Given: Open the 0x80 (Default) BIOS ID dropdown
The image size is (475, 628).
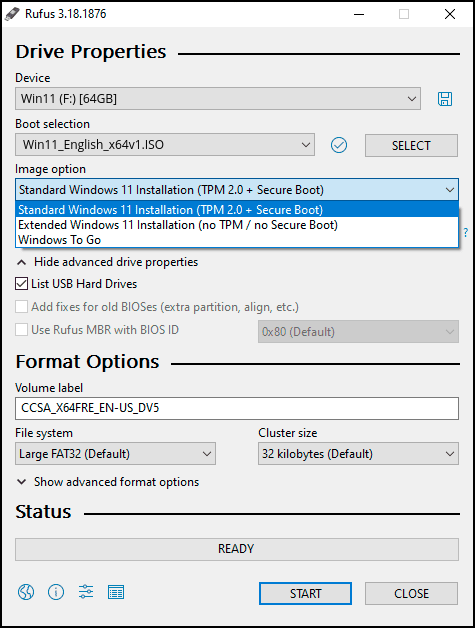Looking at the screenshot, I should click(x=358, y=332).
